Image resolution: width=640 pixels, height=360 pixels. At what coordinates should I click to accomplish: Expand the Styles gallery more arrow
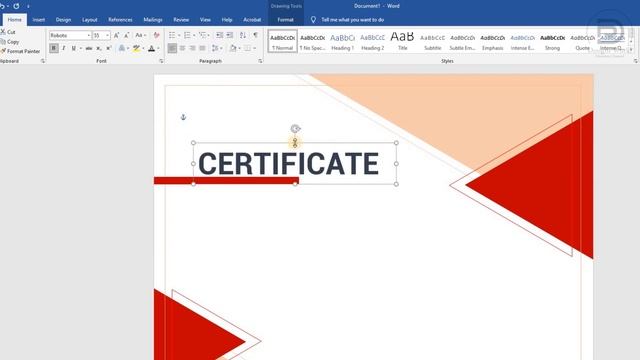tap(631, 49)
